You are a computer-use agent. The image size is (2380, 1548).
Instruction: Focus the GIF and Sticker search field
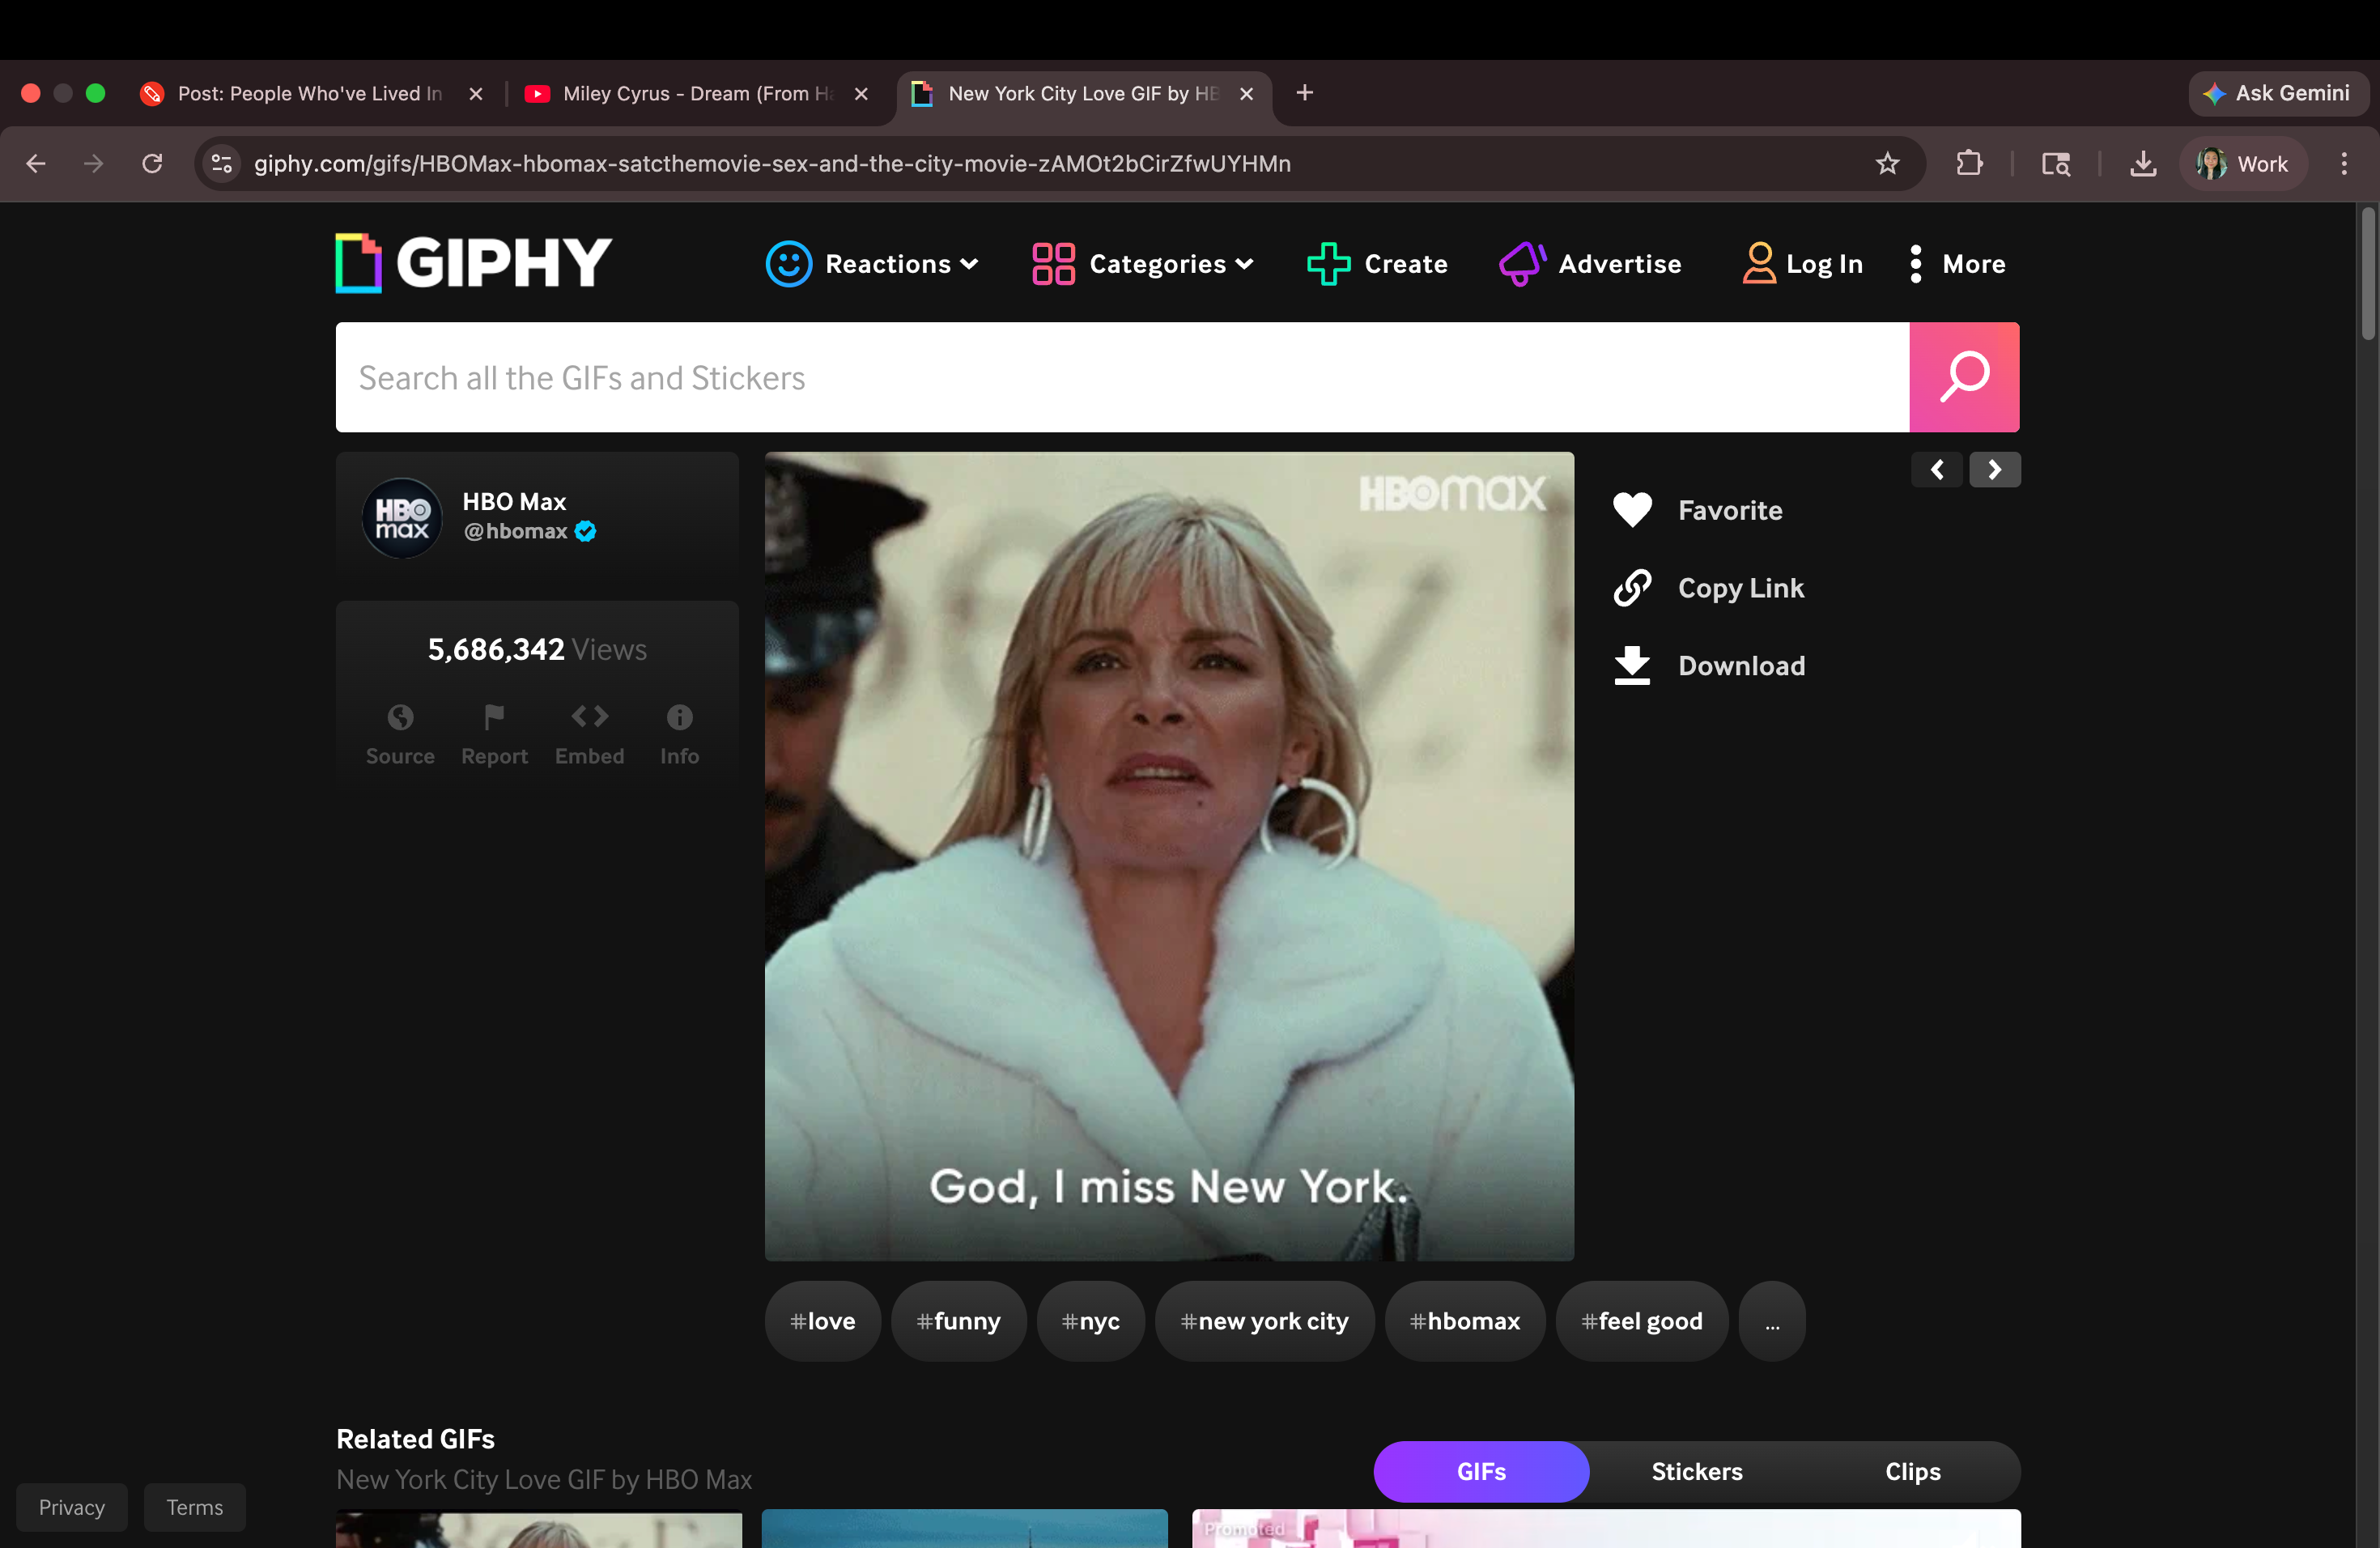(x=1122, y=377)
